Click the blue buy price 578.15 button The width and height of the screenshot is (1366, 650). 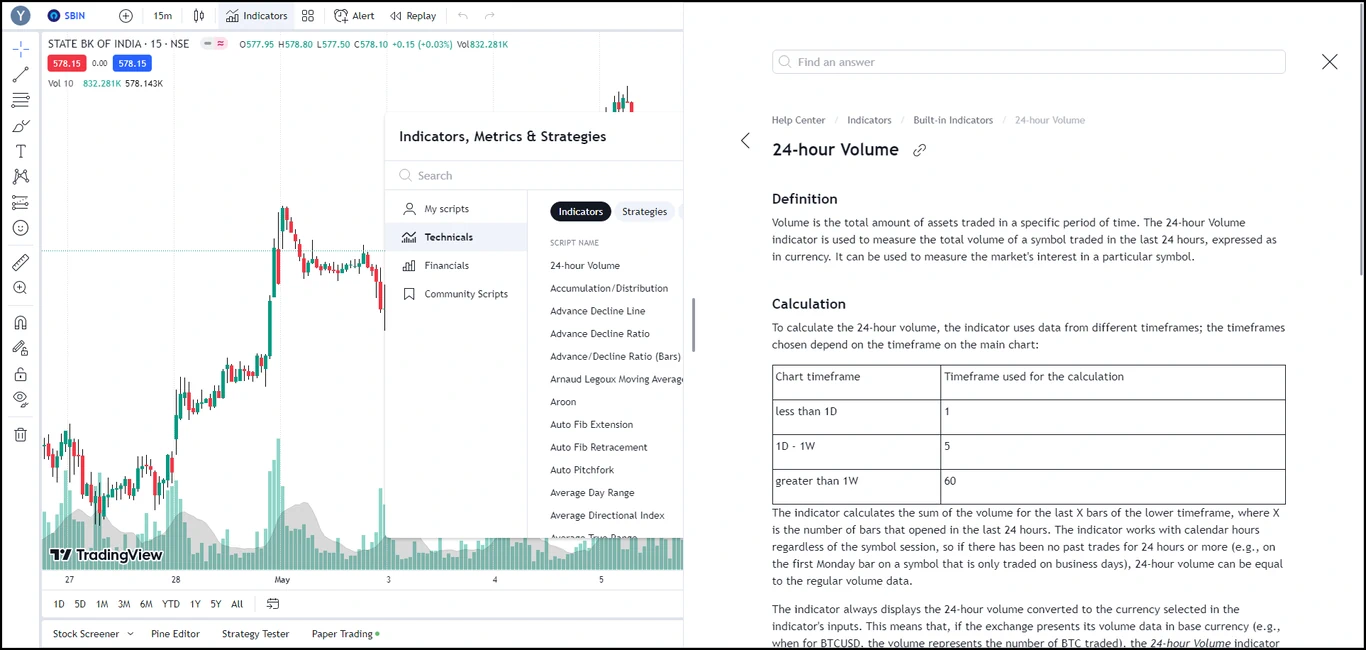pos(132,63)
